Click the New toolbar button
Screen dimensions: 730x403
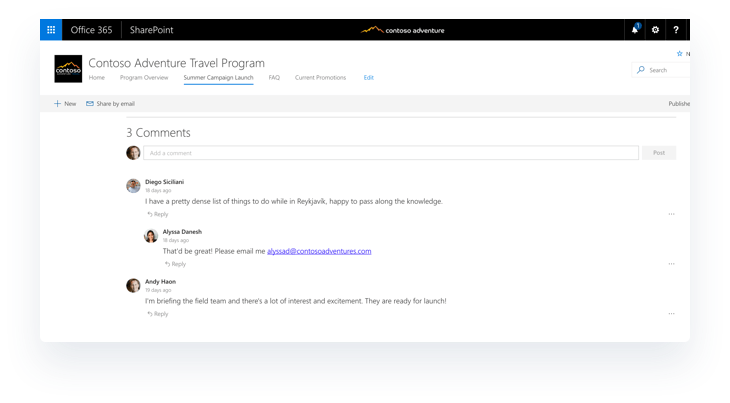click(x=65, y=103)
